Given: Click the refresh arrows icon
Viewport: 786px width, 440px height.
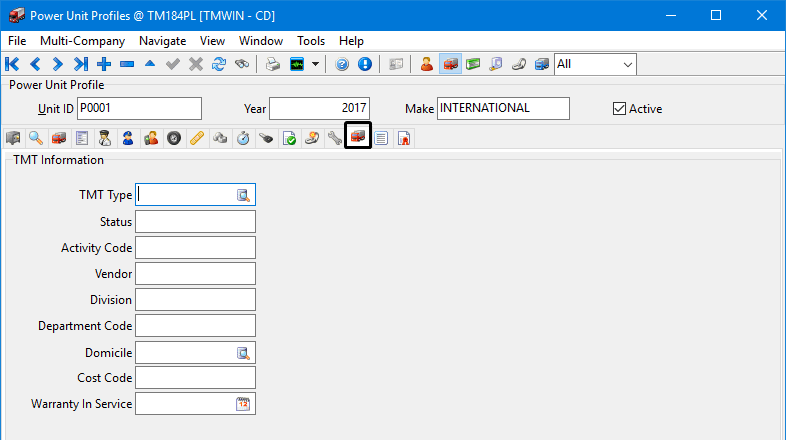Looking at the screenshot, I should pos(218,64).
